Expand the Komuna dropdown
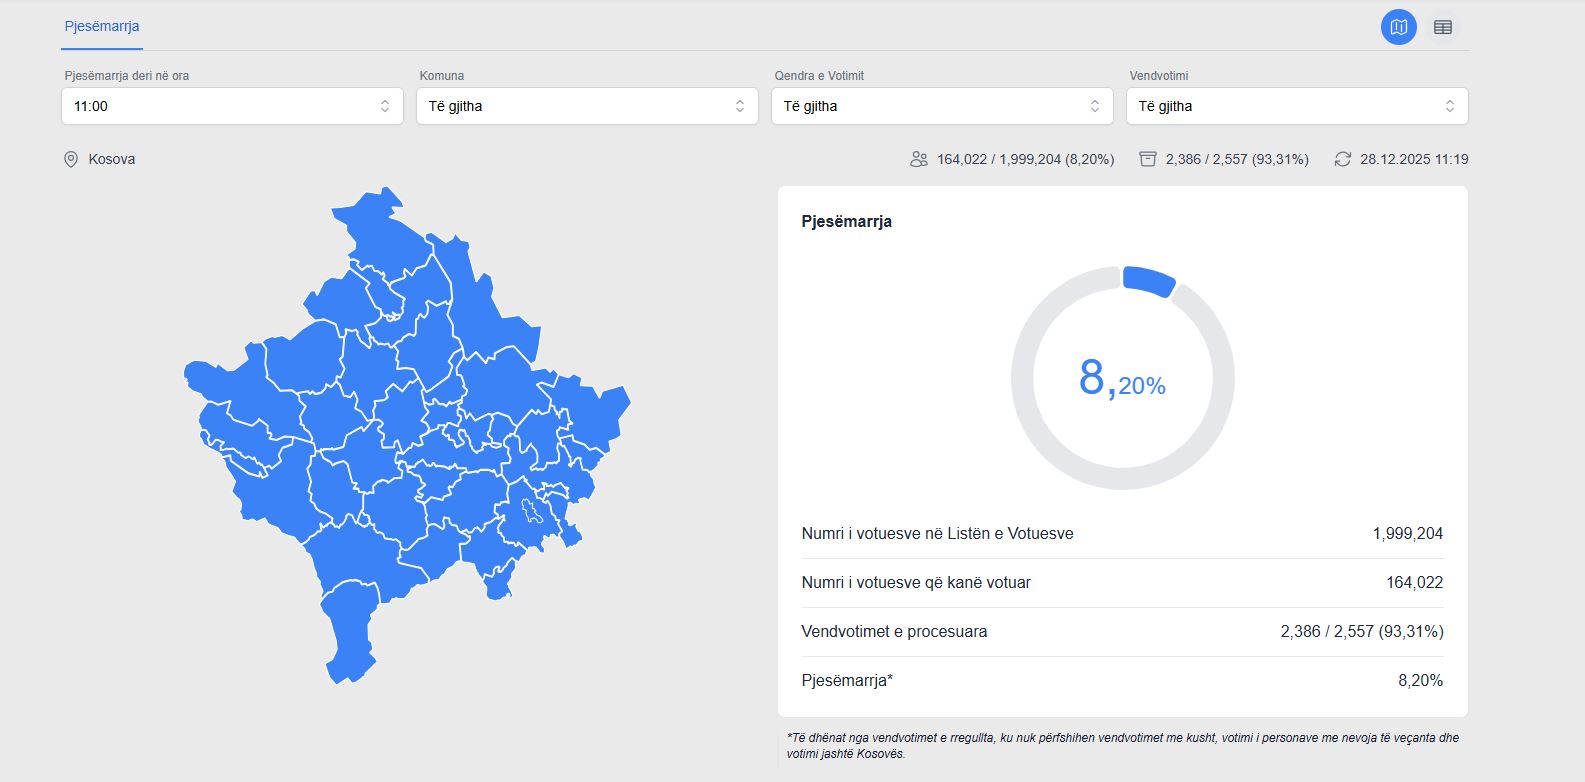 (x=586, y=106)
